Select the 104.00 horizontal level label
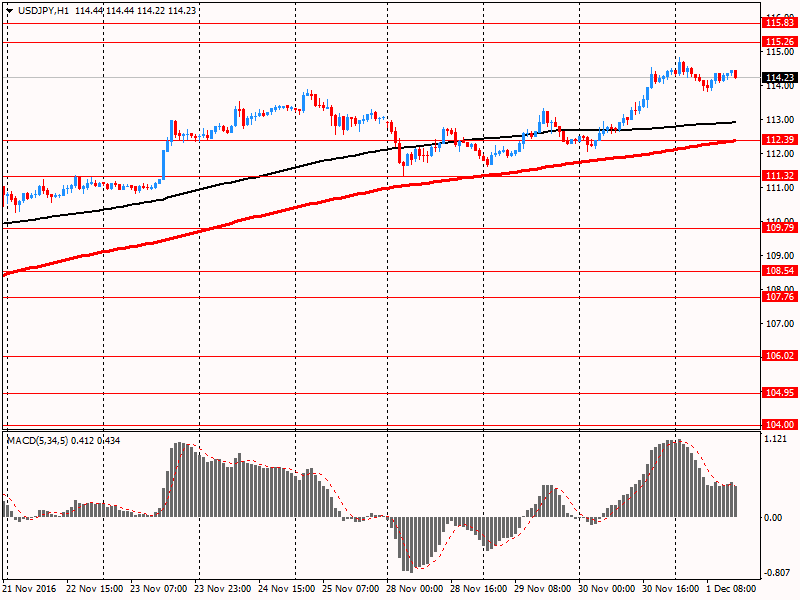The height and width of the screenshot is (600, 800). tap(780, 424)
